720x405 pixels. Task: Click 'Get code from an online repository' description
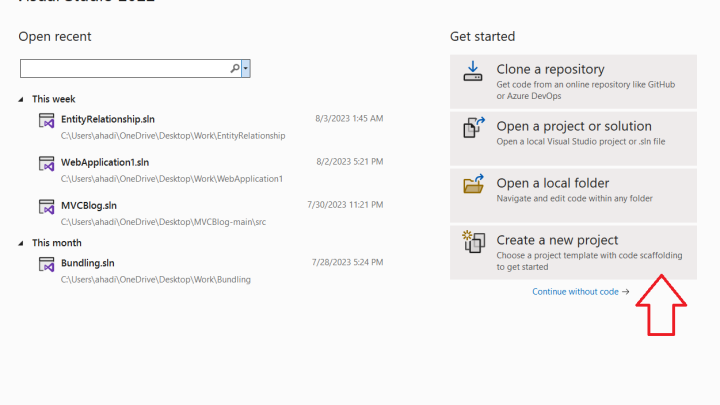(x=586, y=90)
